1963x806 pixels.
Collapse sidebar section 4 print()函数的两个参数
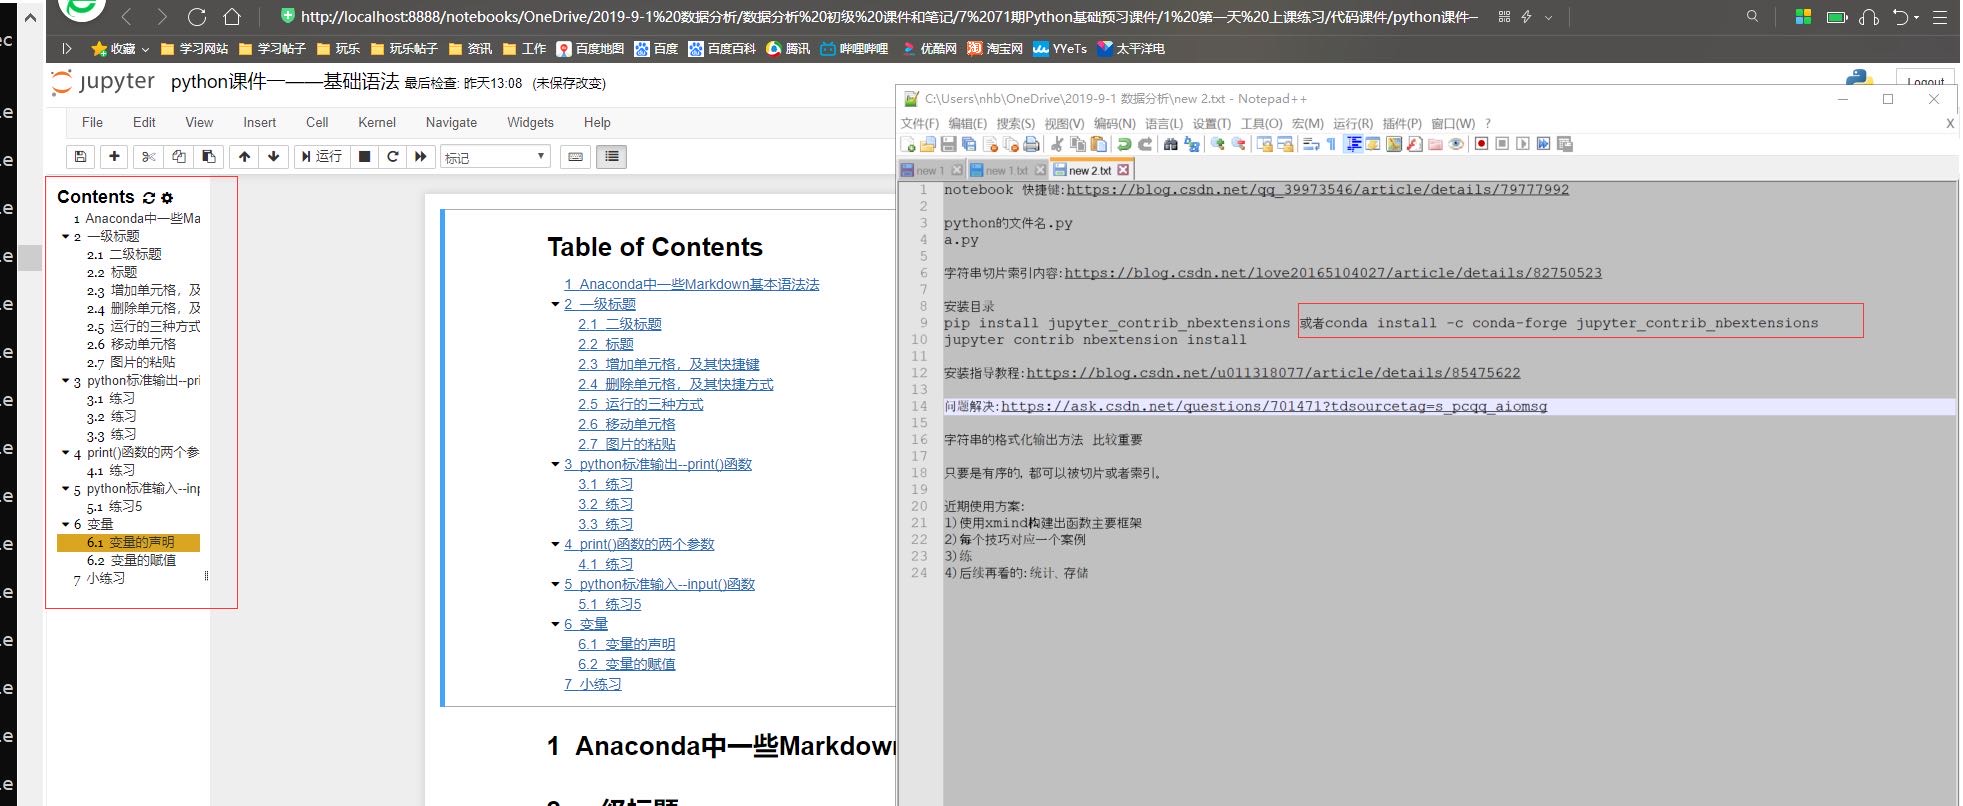click(x=66, y=453)
